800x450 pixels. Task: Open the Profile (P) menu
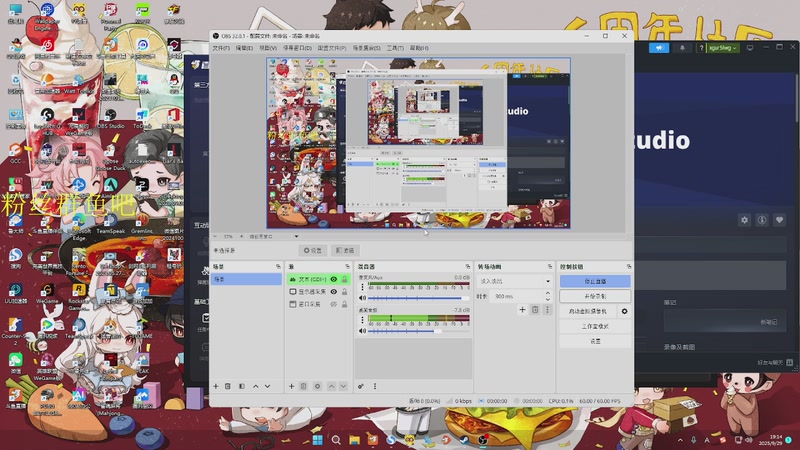[332, 48]
